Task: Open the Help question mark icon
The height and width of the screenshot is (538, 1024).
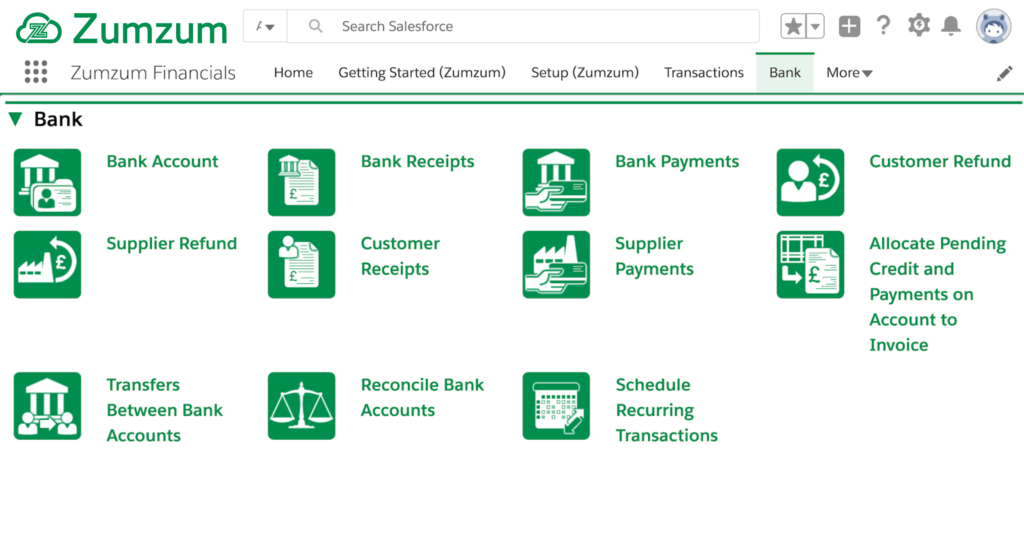Action: click(884, 25)
